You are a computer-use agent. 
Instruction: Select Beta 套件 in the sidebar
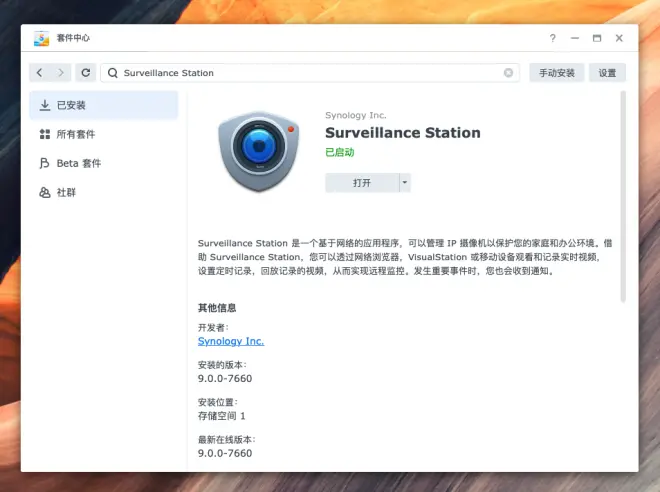104,163
